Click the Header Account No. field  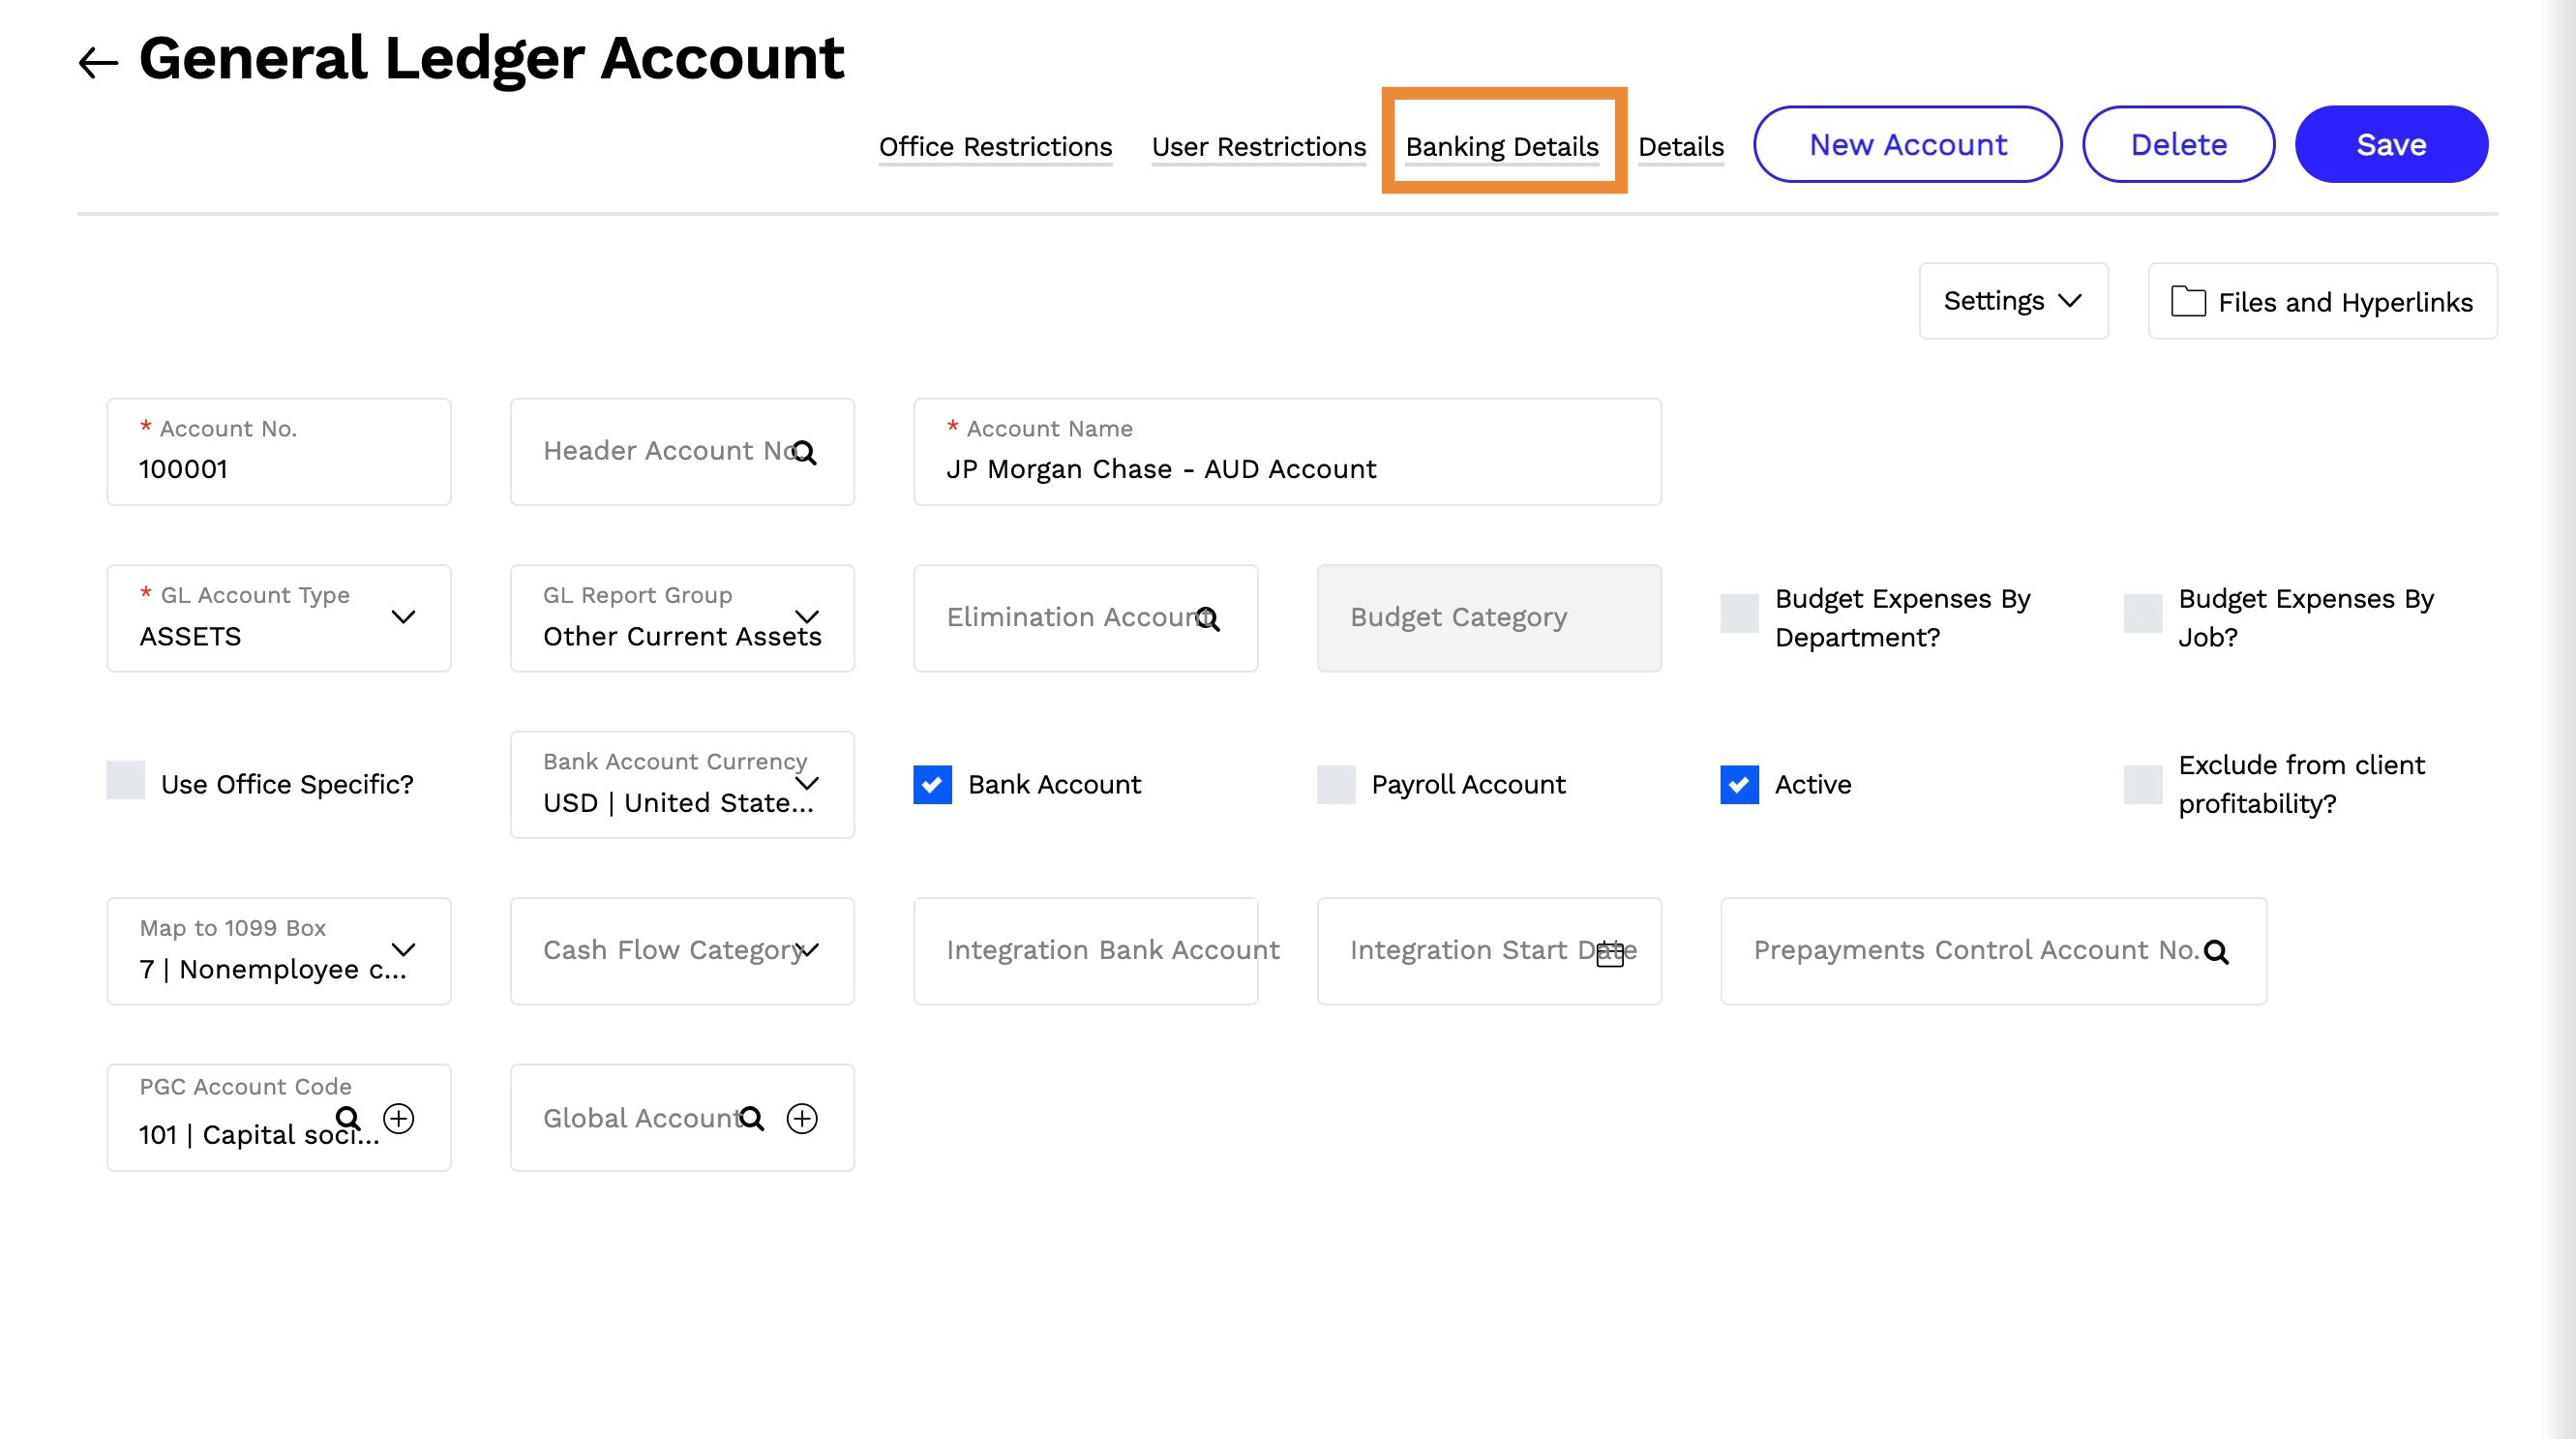click(x=682, y=452)
